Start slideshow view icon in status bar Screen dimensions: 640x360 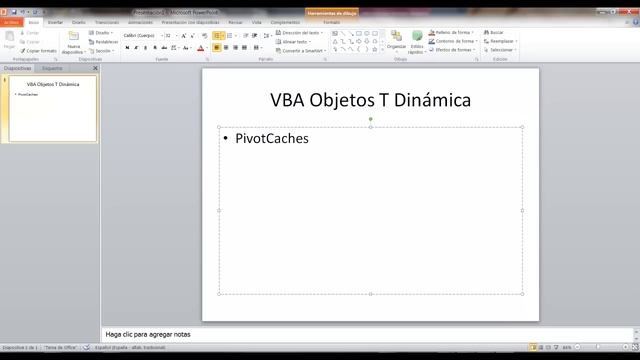(x=556, y=347)
